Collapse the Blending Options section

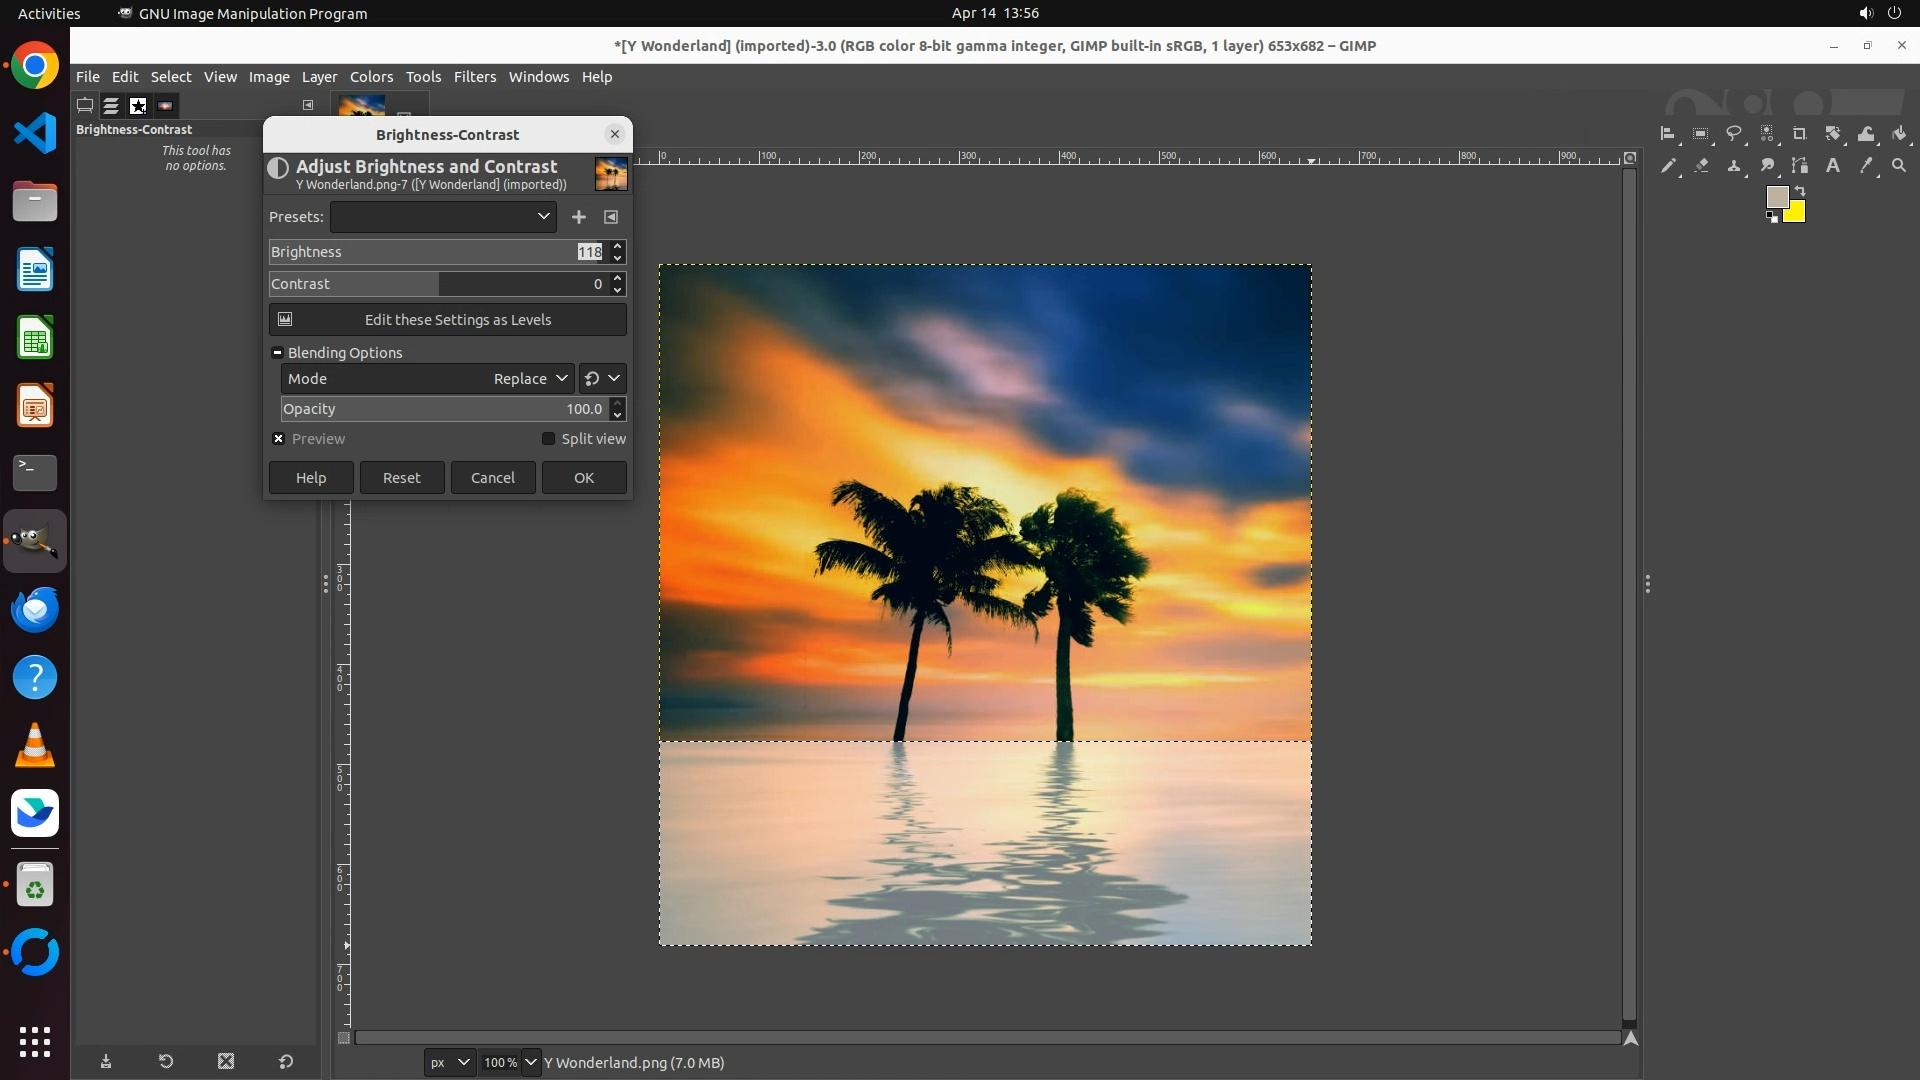pyautogui.click(x=278, y=353)
